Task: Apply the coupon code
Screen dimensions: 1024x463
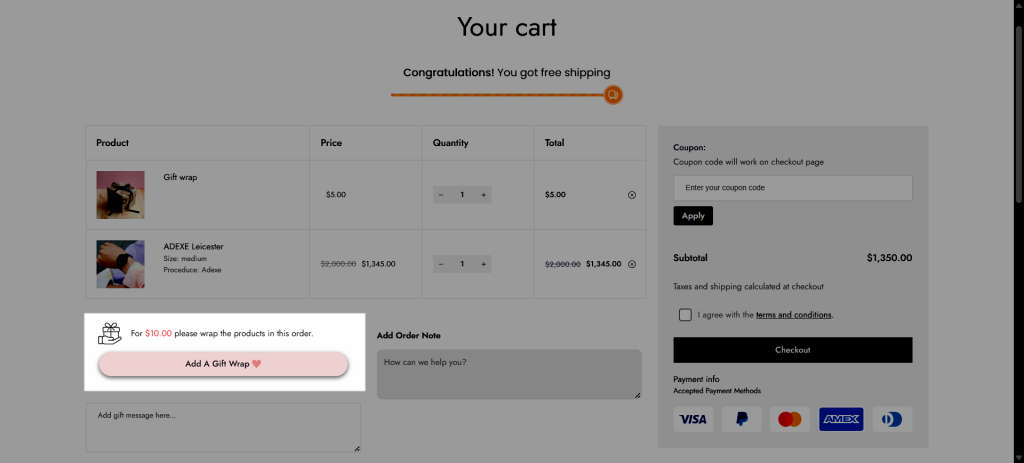Action: coord(693,216)
